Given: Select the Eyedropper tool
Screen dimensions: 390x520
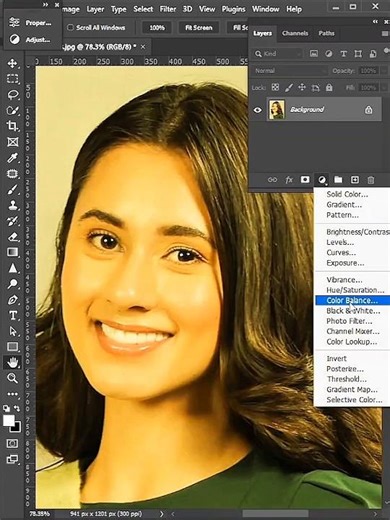Looking at the screenshot, I should coord(13,158).
